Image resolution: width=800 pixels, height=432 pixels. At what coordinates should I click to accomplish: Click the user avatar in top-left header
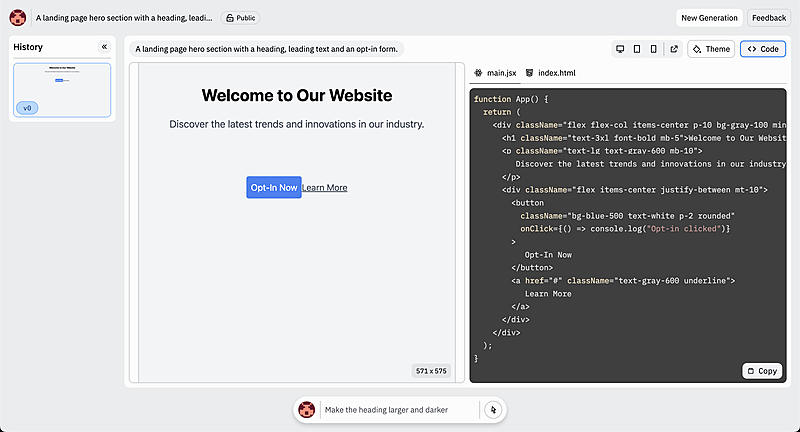click(18, 18)
